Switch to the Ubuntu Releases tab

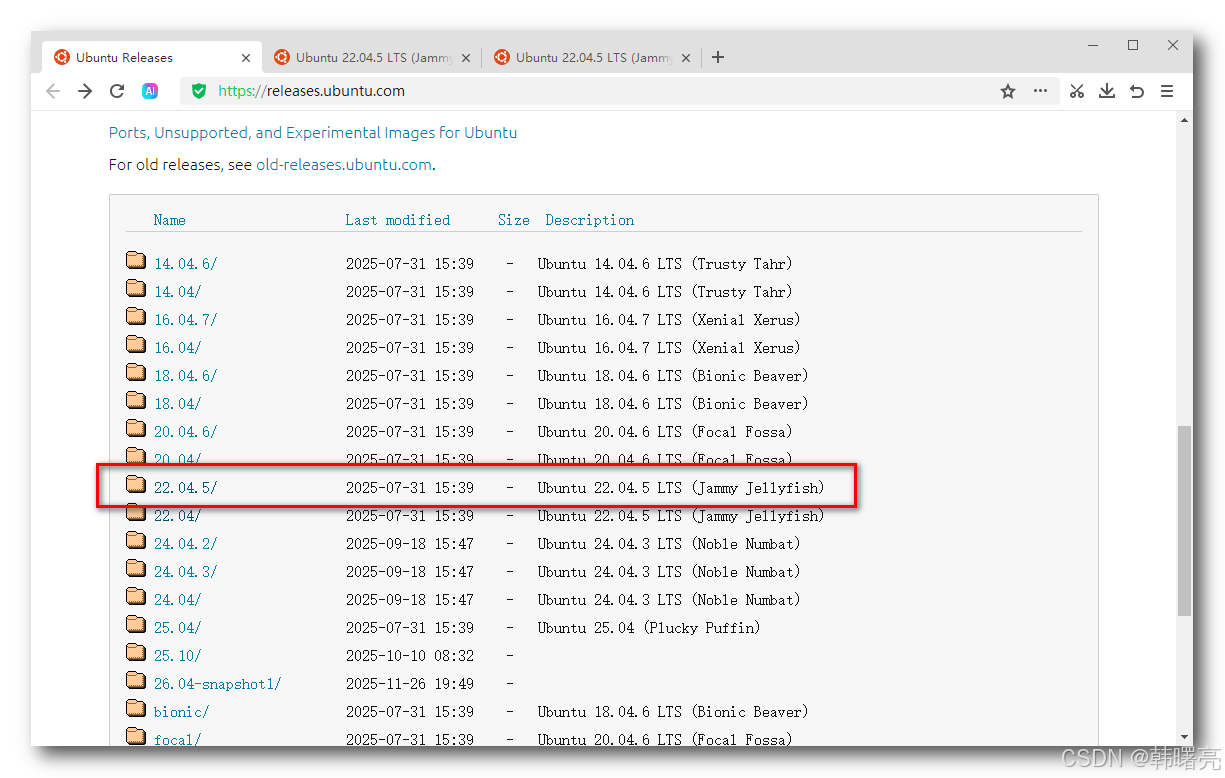[x=153, y=57]
